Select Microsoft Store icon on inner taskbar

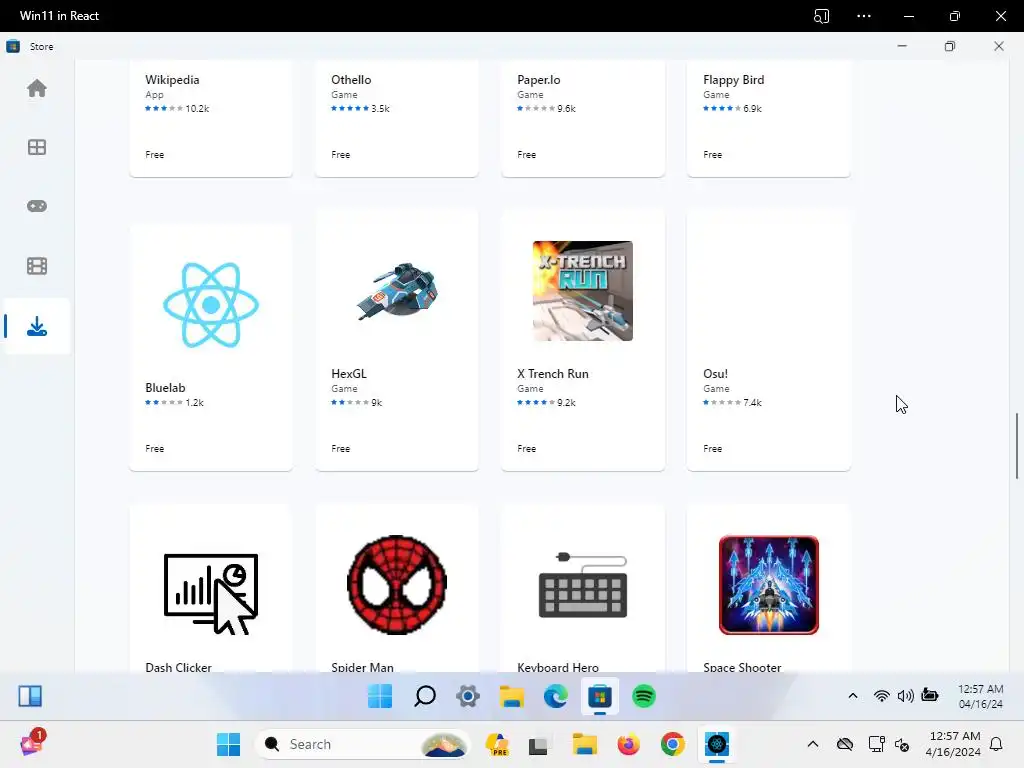(600, 696)
